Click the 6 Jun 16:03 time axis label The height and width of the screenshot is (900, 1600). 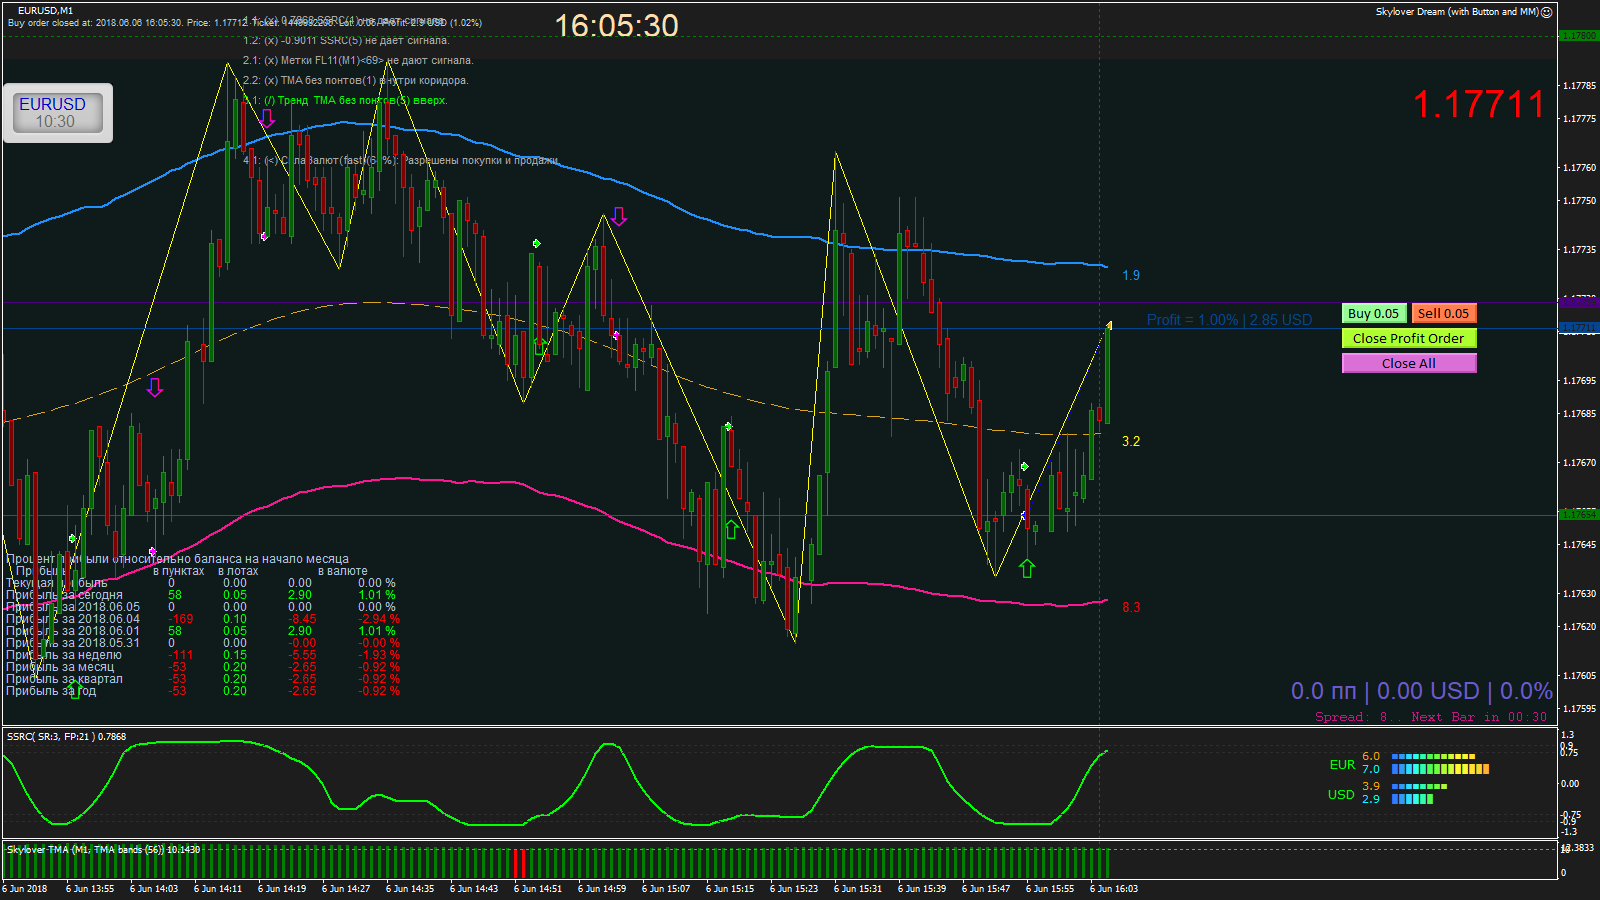[1114, 888]
